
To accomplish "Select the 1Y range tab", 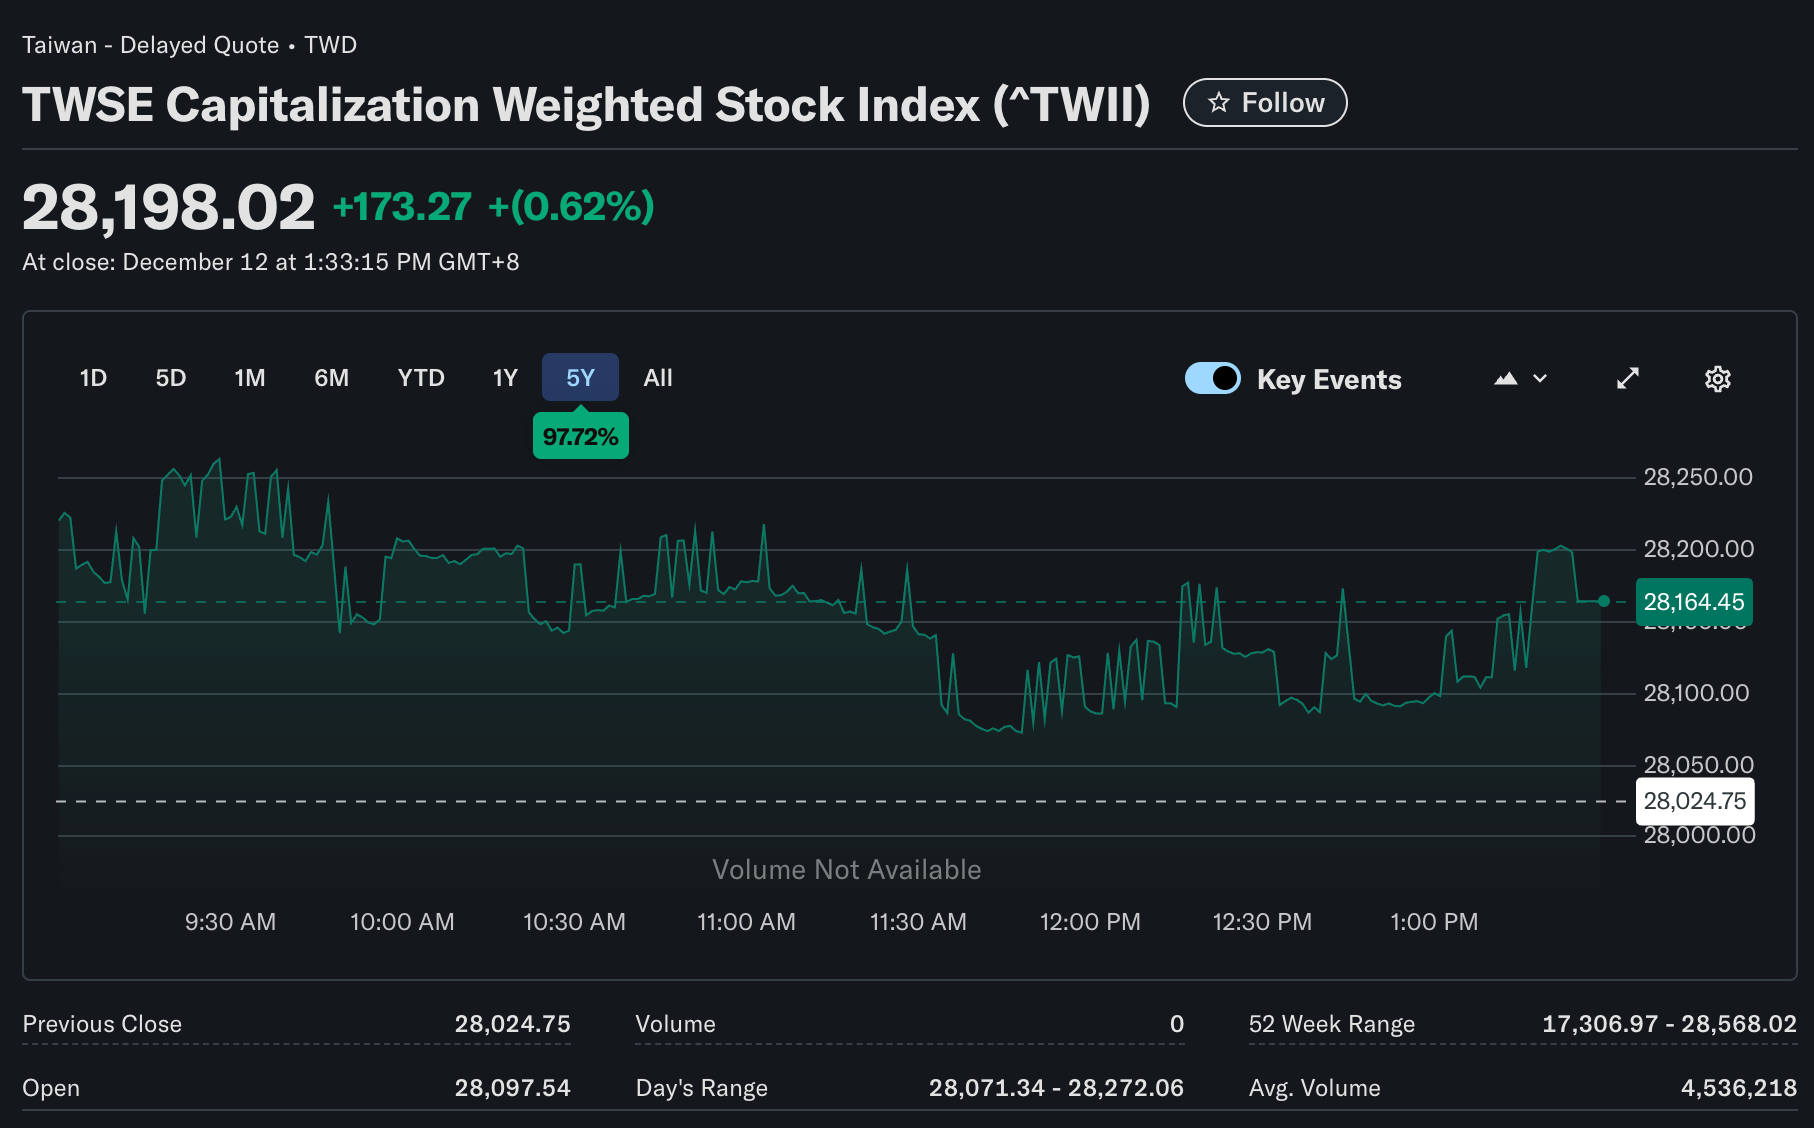I will tap(505, 378).
